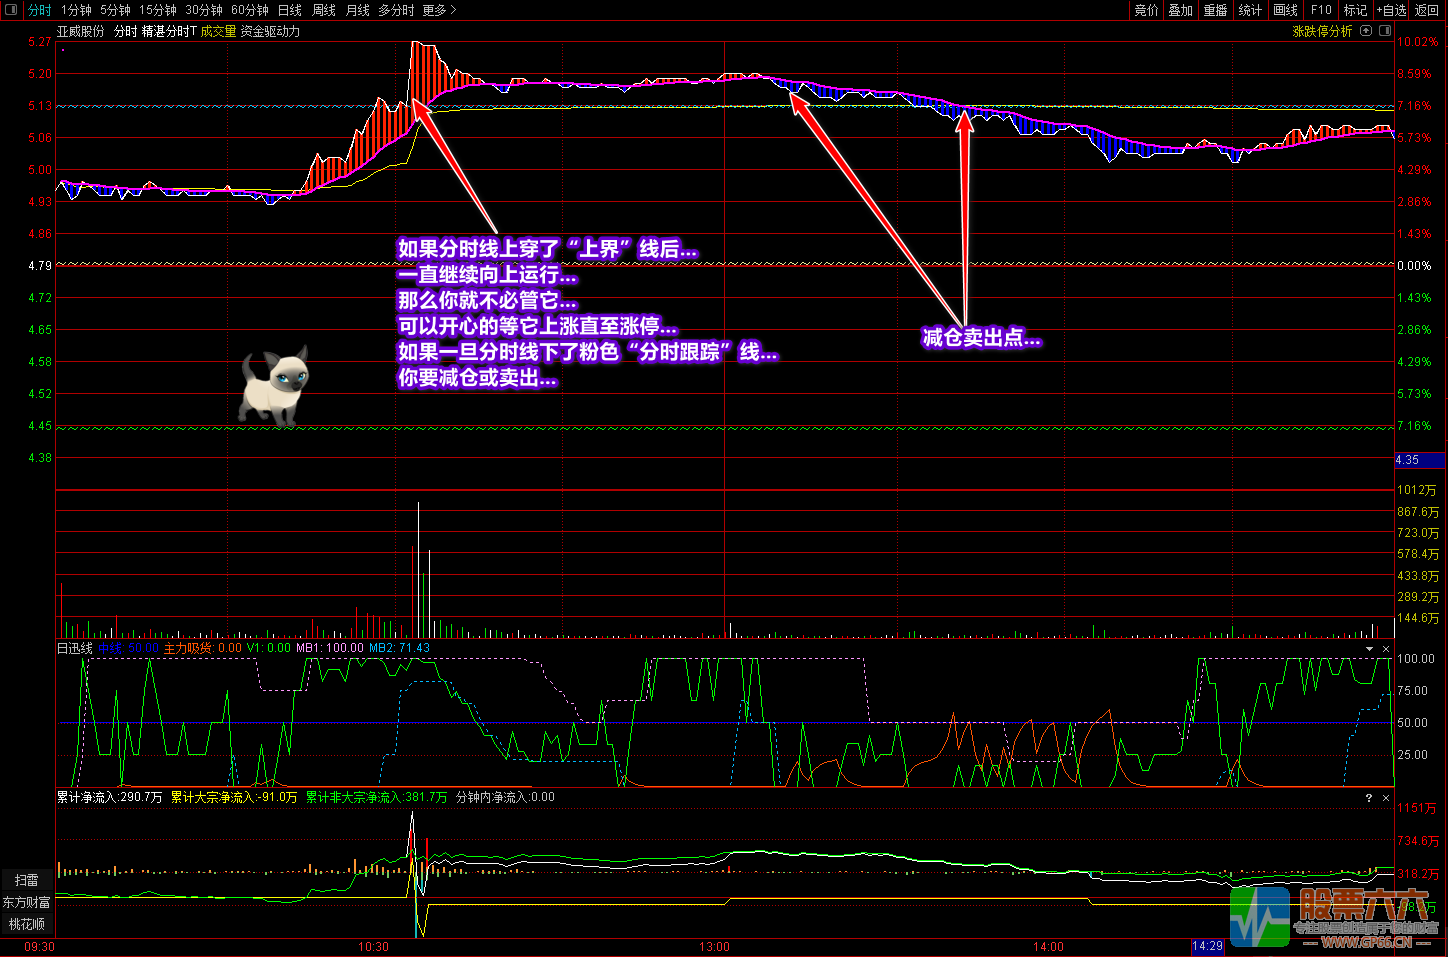Select the 资金驱动力 indicator label
Screen dimensions: 1448x957
click(x=270, y=31)
